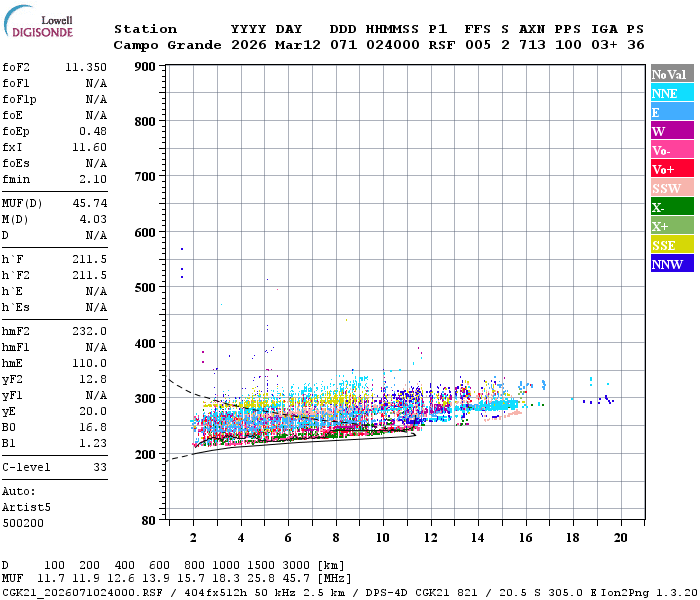Click the 900 km height axis label
Screen dimensions: 700x600
pyautogui.click(x=145, y=67)
